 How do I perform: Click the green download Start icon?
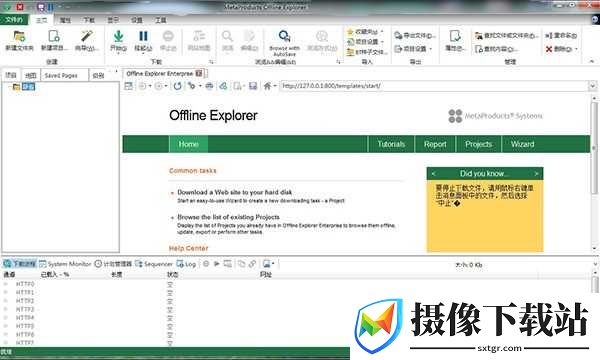(119, 36)
